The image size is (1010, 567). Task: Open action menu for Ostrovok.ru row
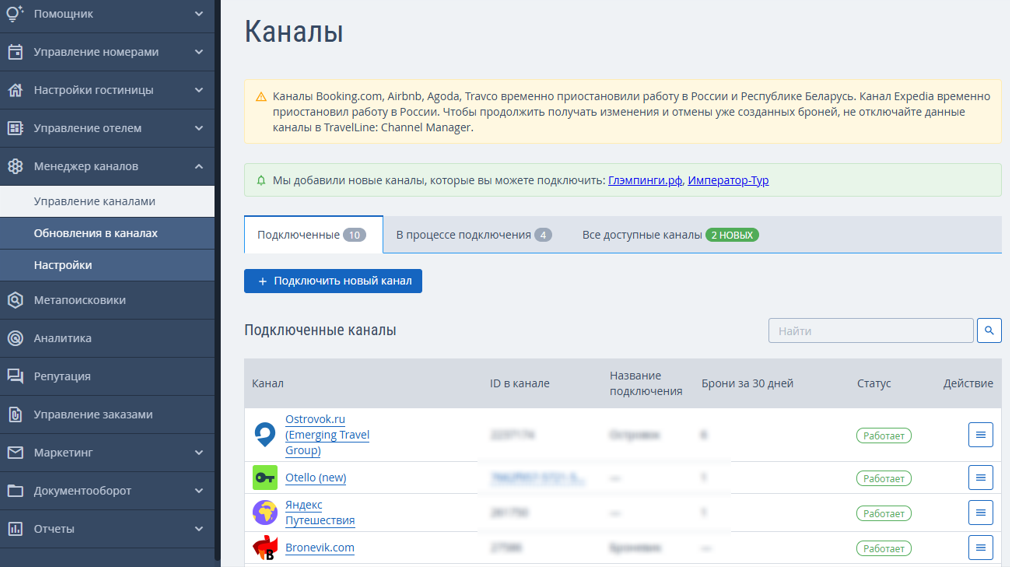pyautogui.click(x=980, y=435)
